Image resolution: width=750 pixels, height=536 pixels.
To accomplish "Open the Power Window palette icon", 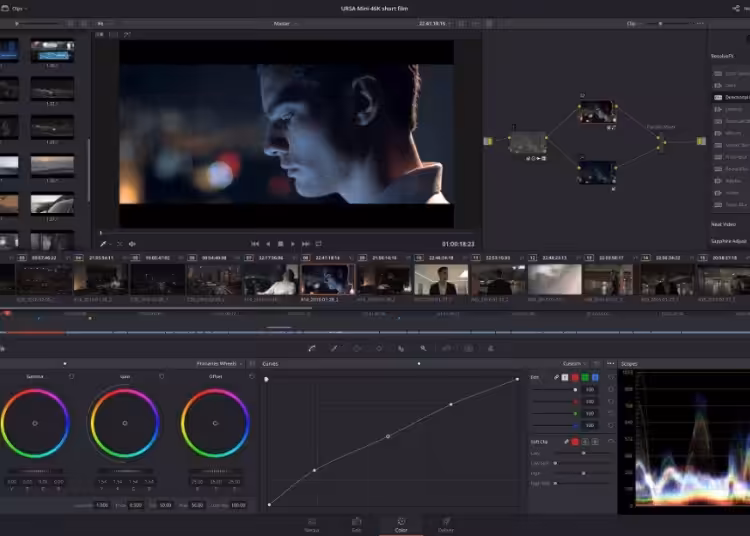I will 356,349.
